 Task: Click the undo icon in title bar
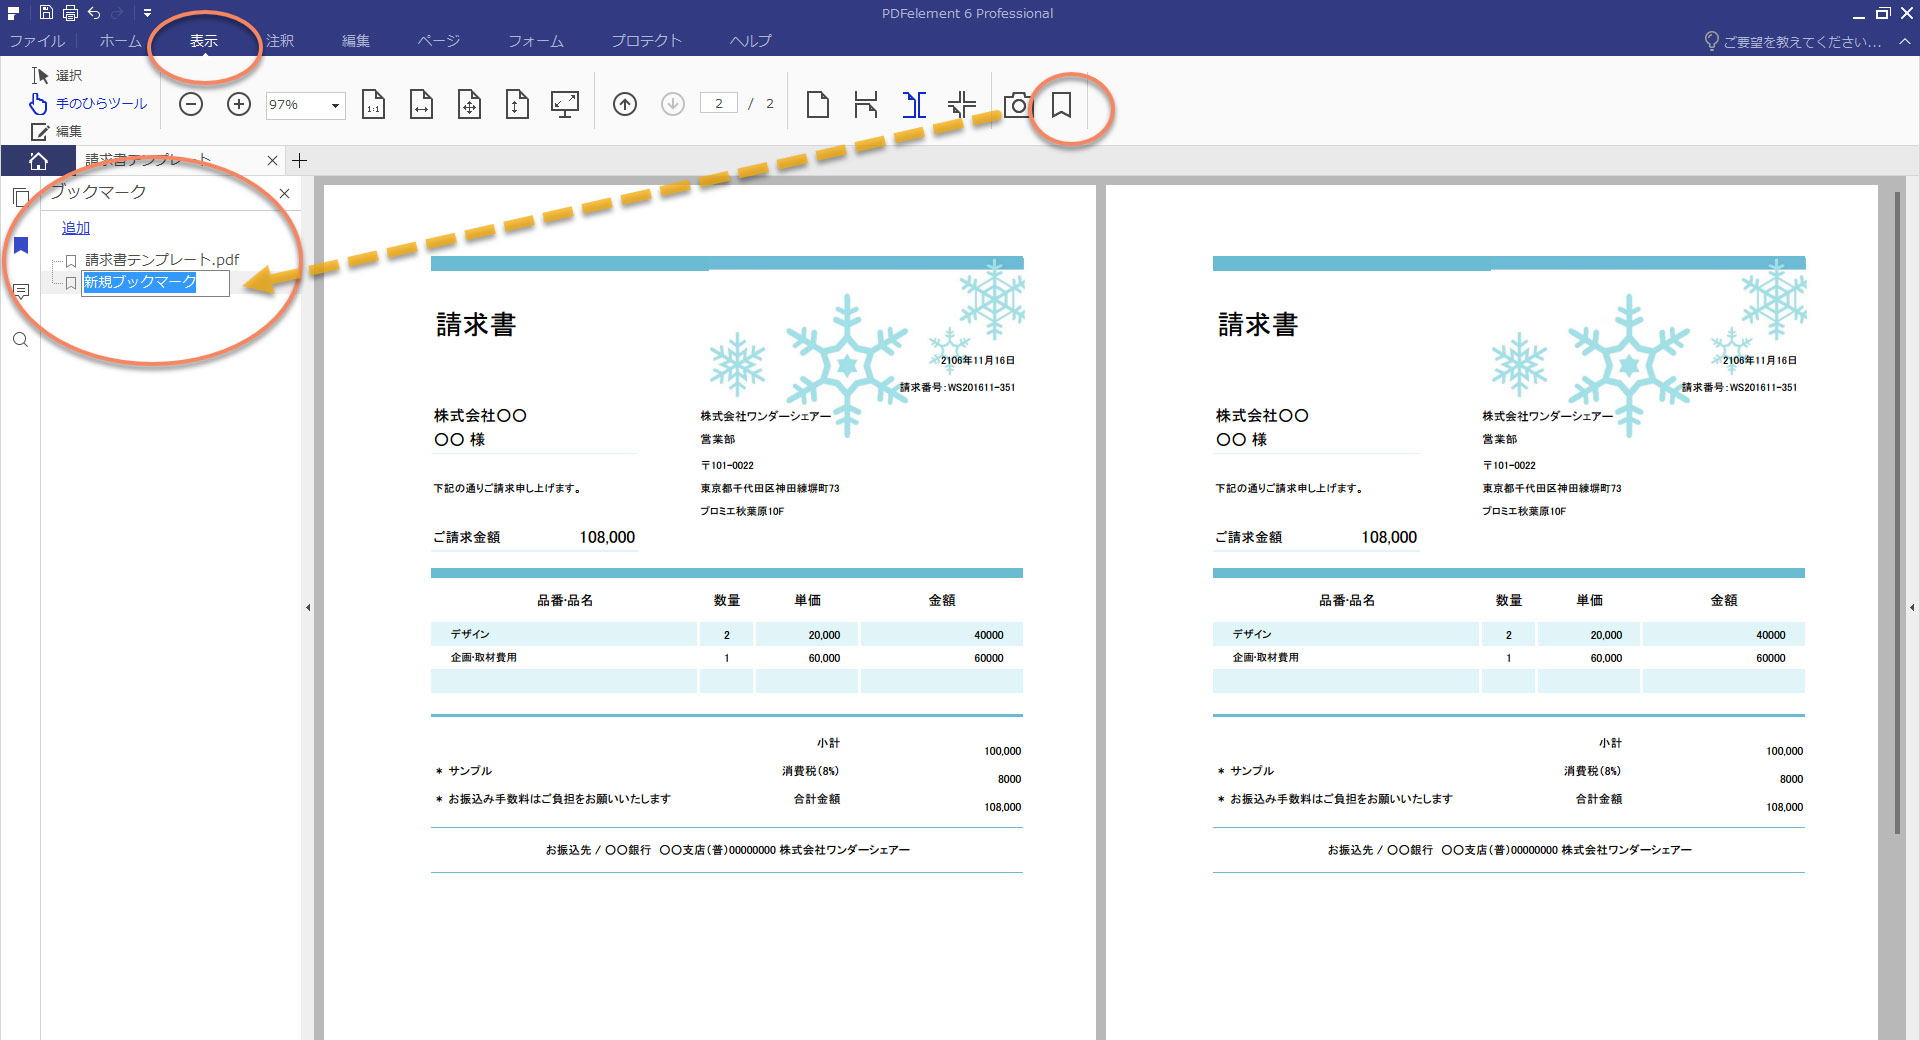pyautogui.click(x=94, y=13)
